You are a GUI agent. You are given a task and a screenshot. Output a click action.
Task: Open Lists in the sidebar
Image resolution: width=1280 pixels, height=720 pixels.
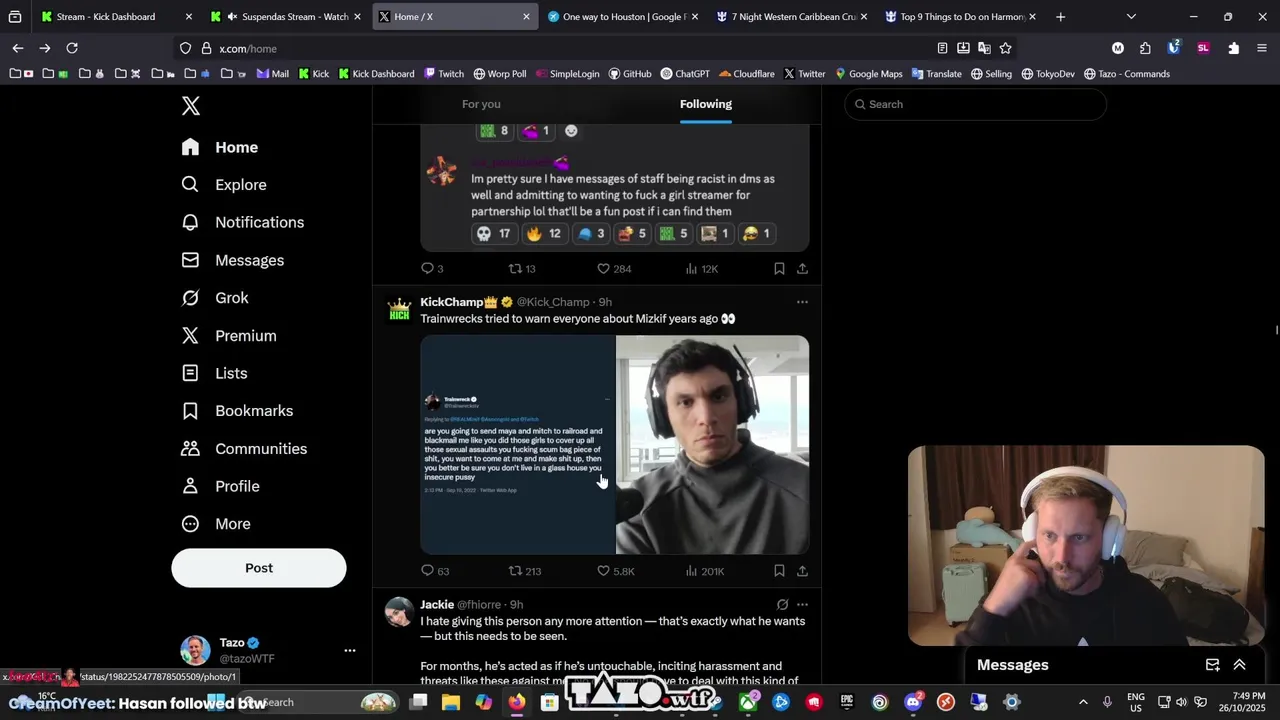[215, 373]
